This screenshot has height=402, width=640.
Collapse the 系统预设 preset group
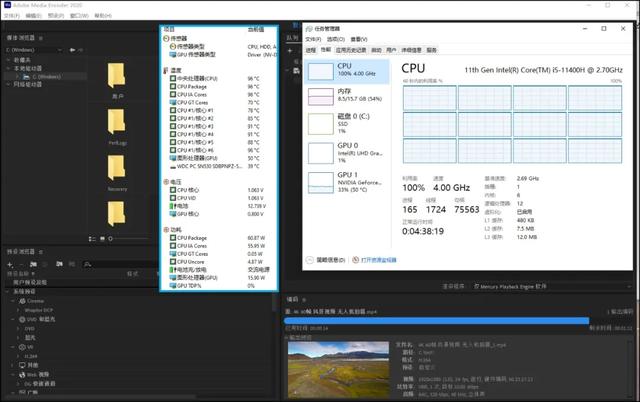(7, 292)
